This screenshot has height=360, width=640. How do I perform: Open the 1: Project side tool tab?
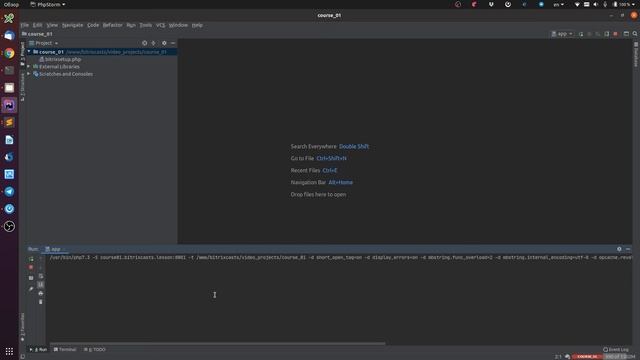click(x=22, y=53)
